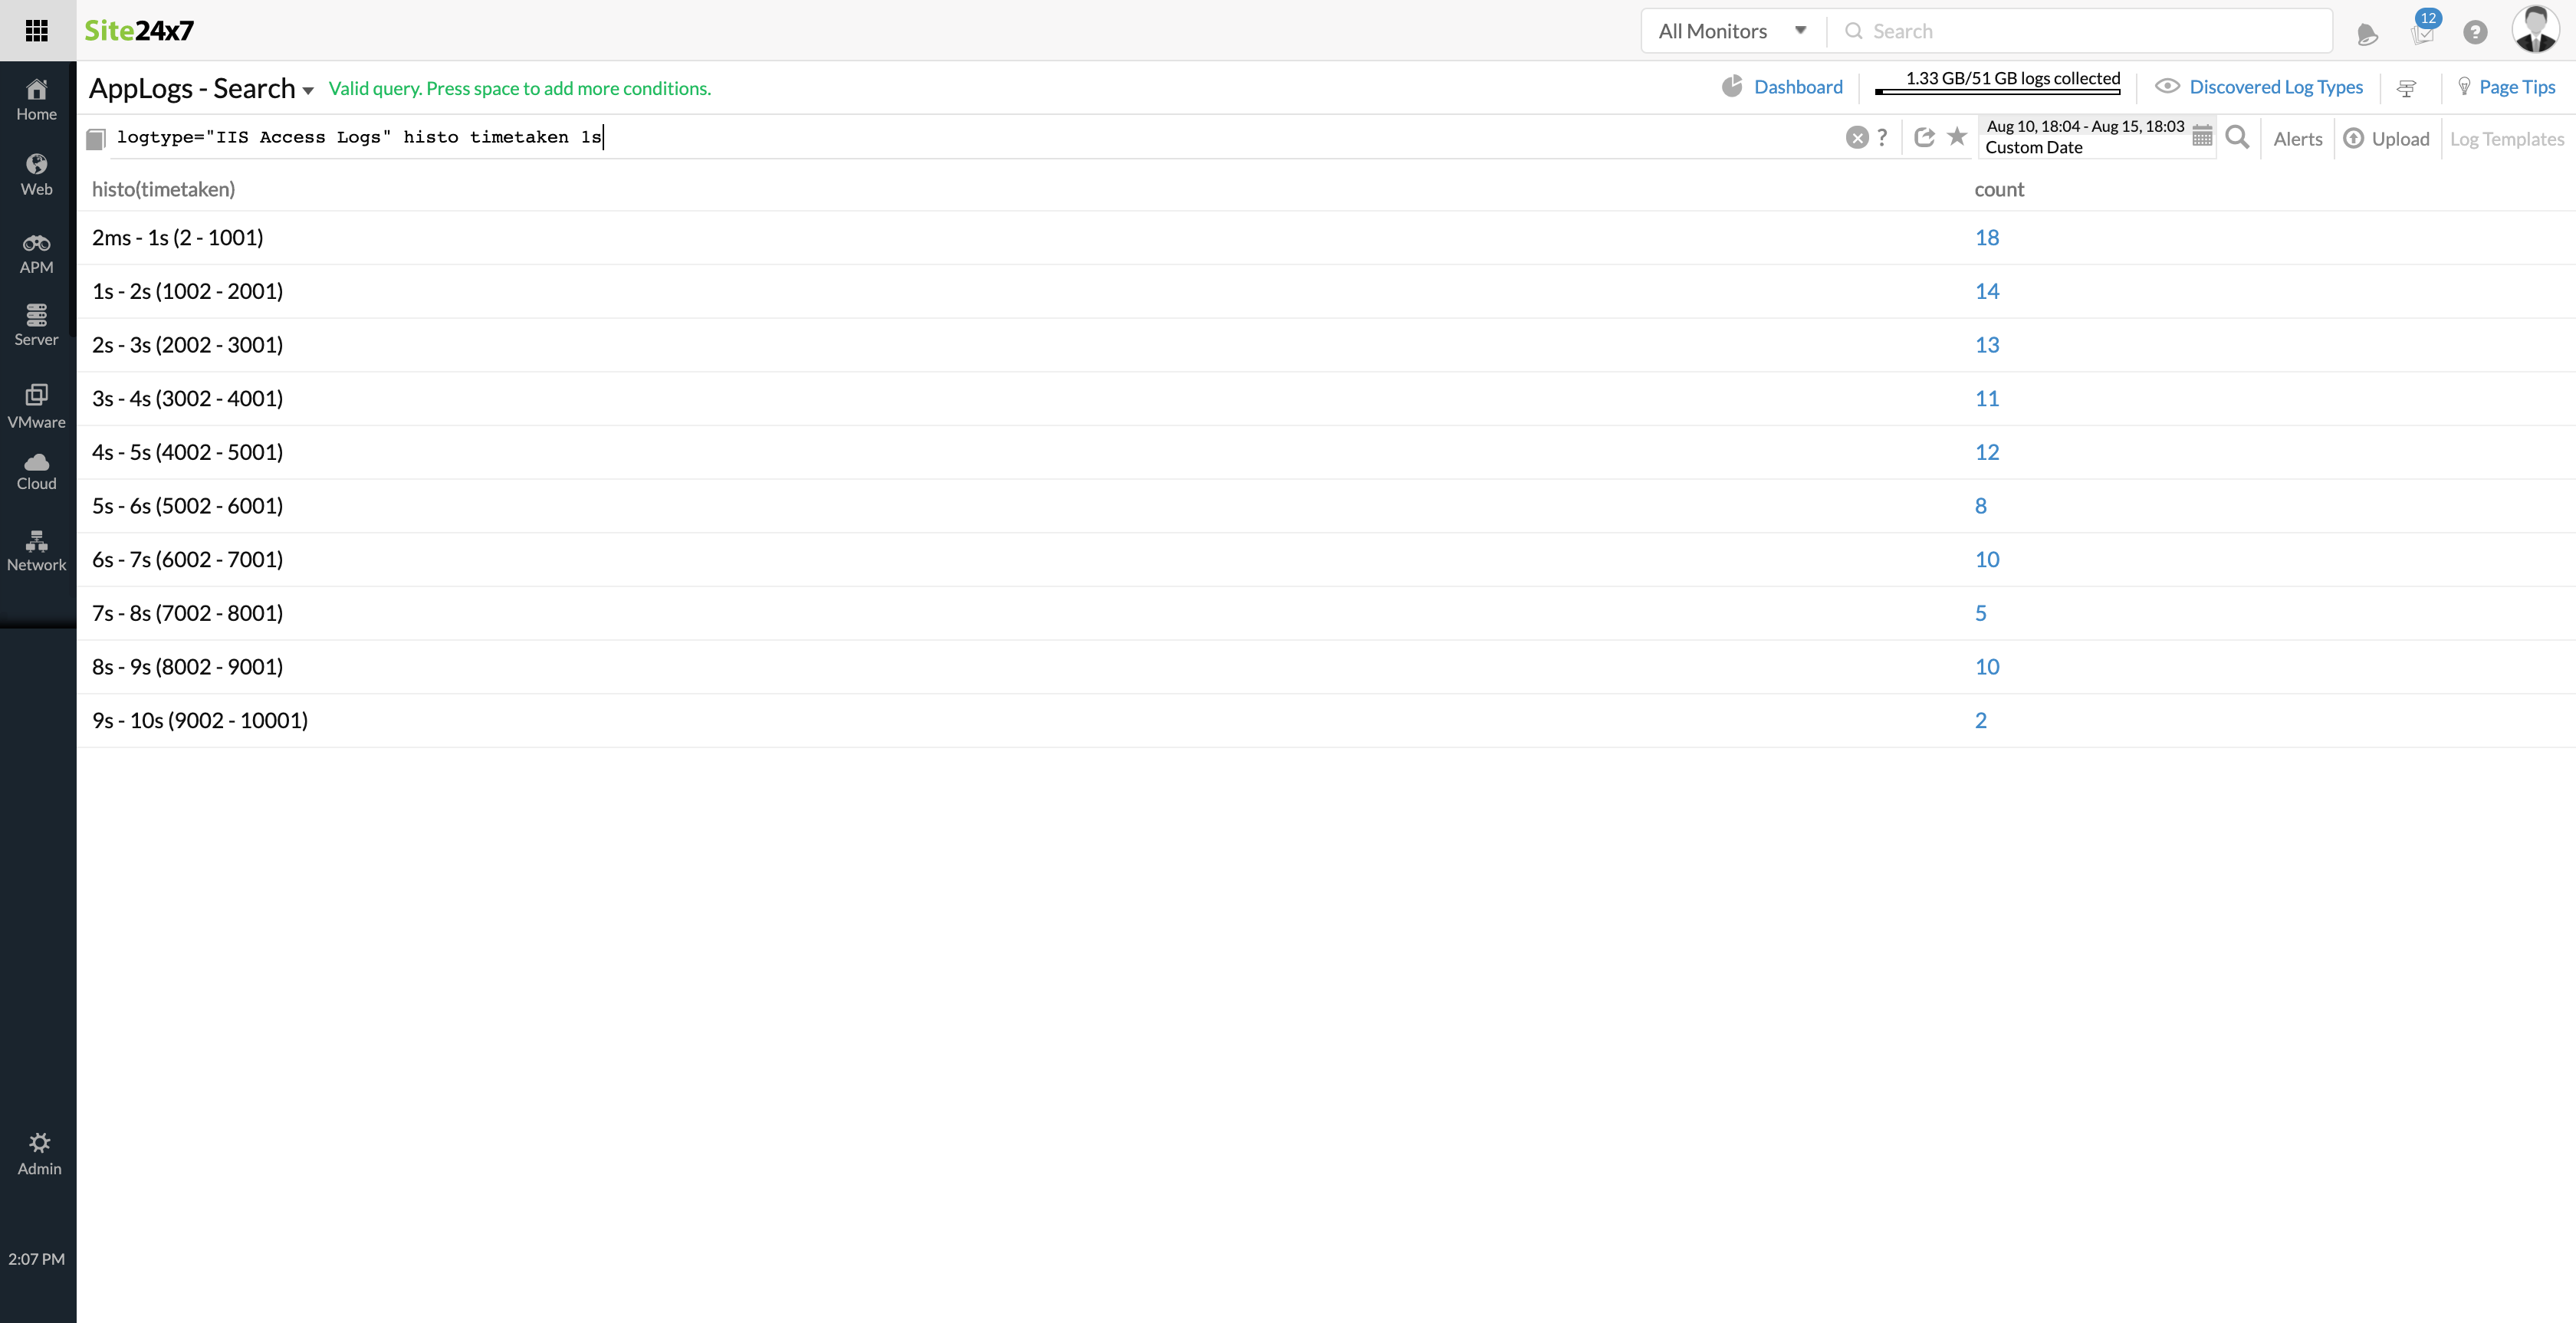Image resolution: width=2576 pixels, height=1323 pixels.
Task: Click count 18 for 2ms - 1s
Action: pos(1986,238)
